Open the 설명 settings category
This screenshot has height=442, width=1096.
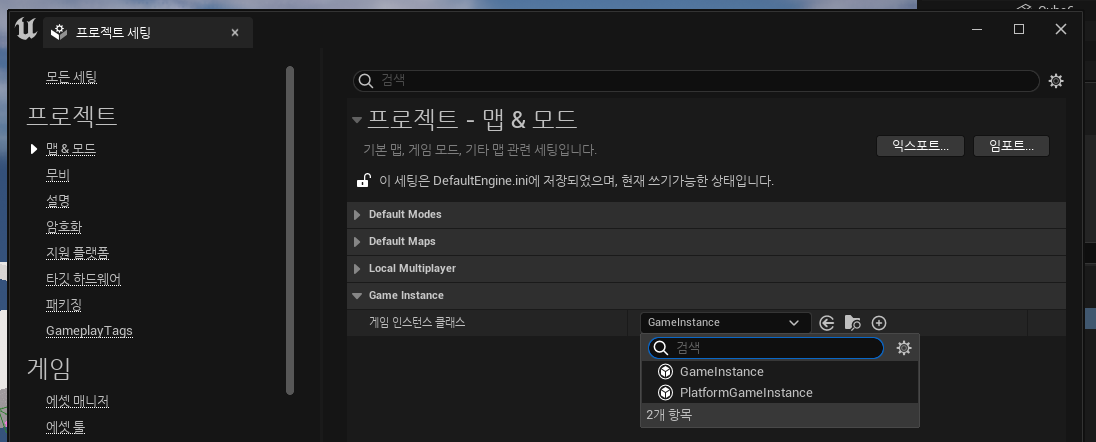point(57,200)
